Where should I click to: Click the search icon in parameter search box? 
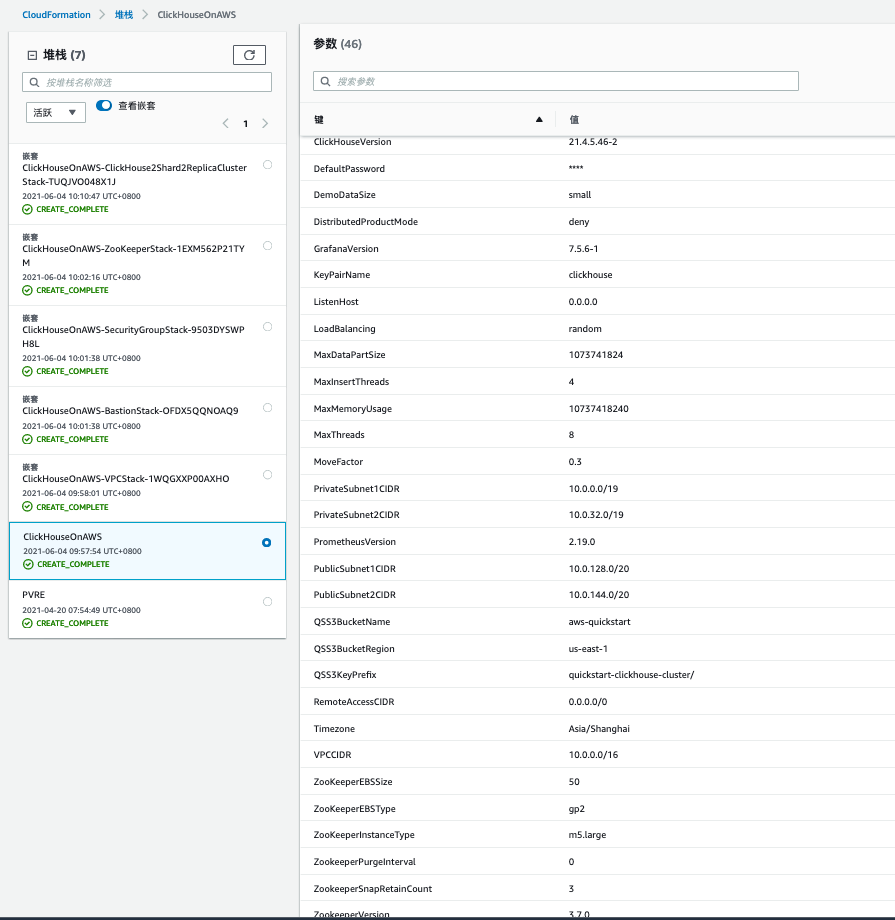click(326, 81)
